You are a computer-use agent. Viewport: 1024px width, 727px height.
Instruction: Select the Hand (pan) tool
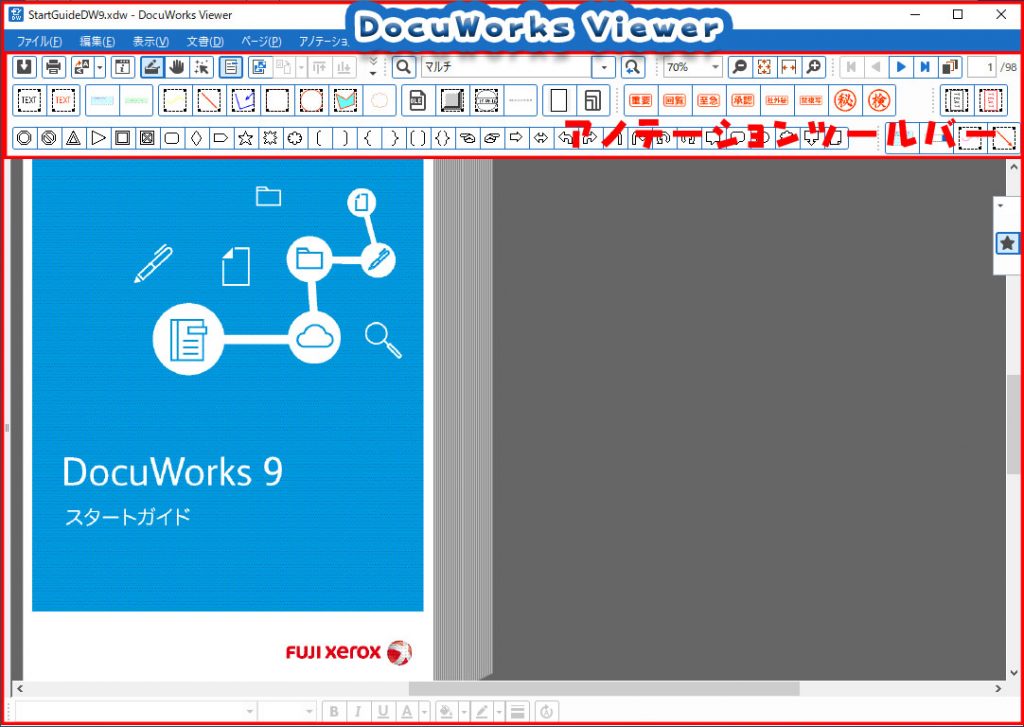click(x=178, y=69)
